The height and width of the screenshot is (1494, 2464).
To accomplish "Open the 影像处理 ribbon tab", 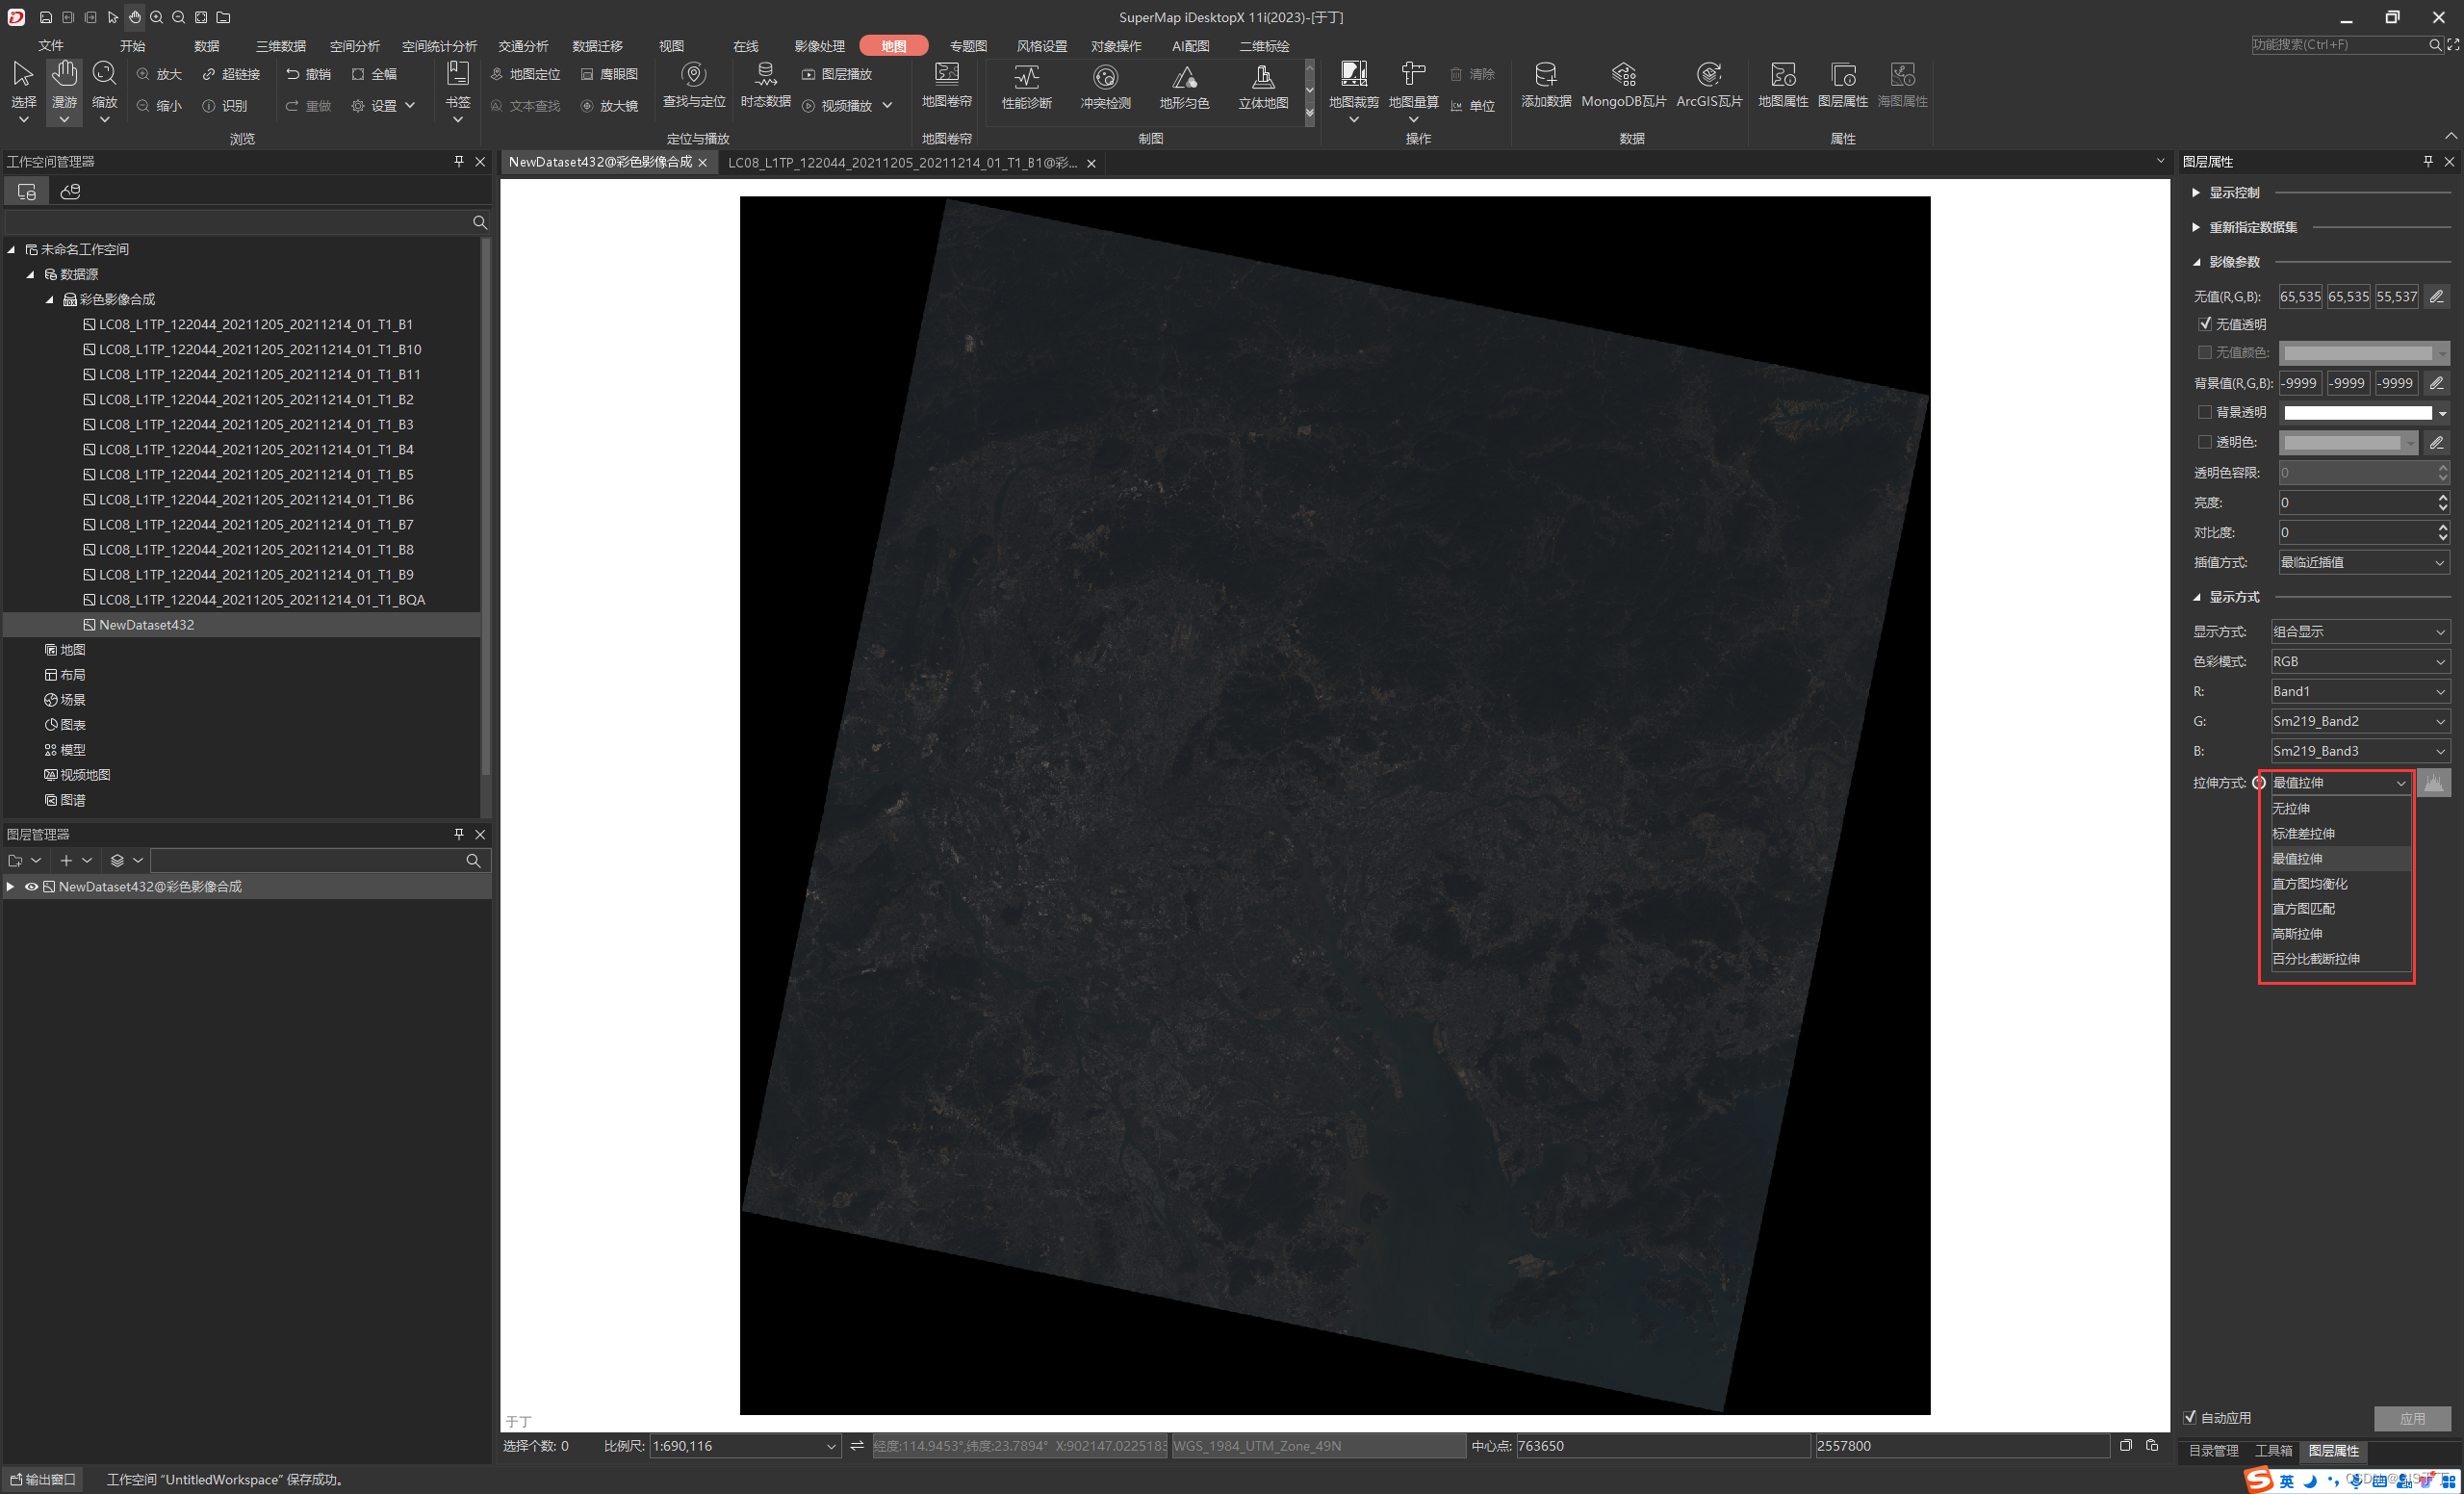I will pos(819,46).
